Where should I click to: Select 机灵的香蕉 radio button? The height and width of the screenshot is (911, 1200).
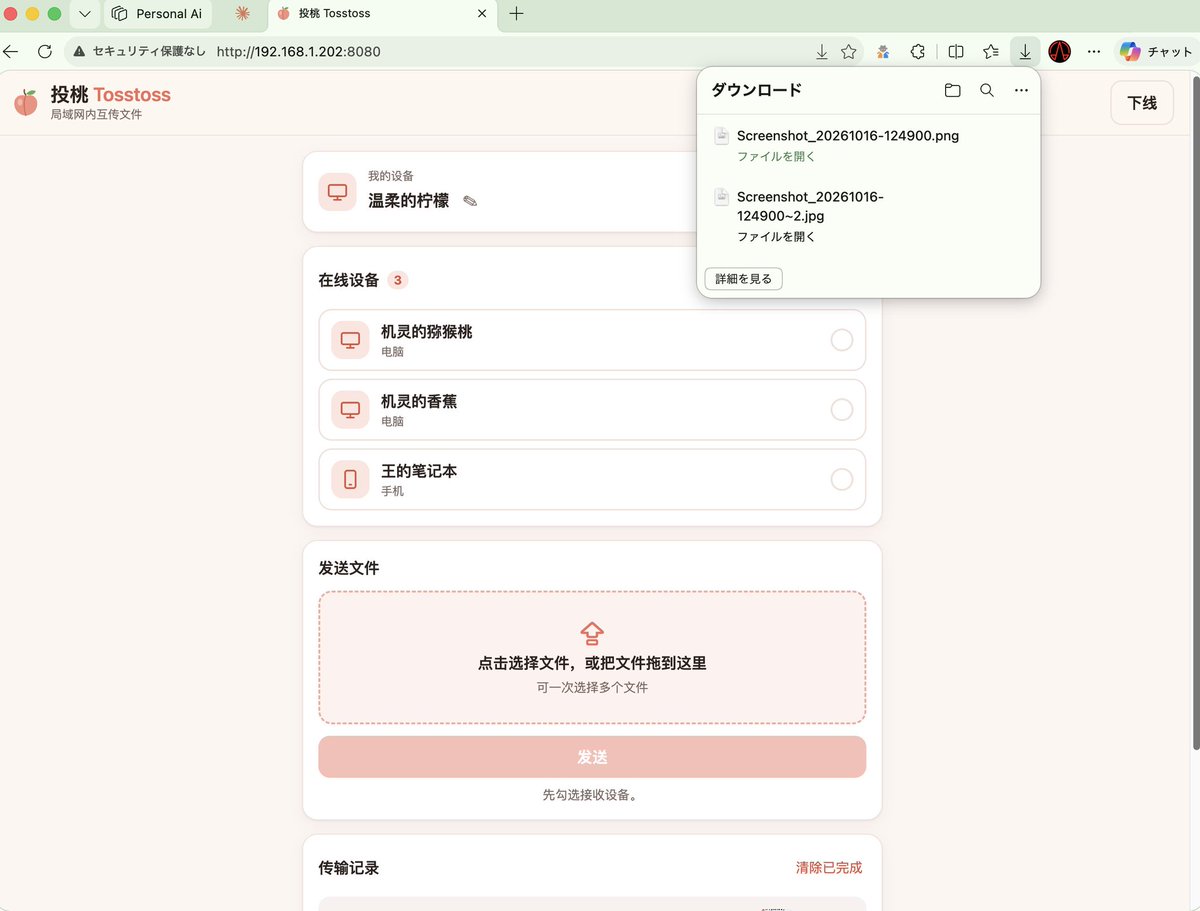coord(842,410)
